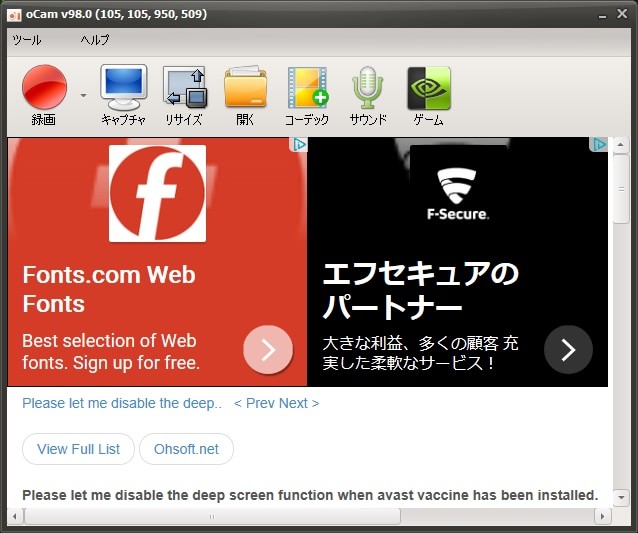638x533 pixels.
Task: Select the ゲーム Nvidia recording mode
Action: (x=428, y=95)
